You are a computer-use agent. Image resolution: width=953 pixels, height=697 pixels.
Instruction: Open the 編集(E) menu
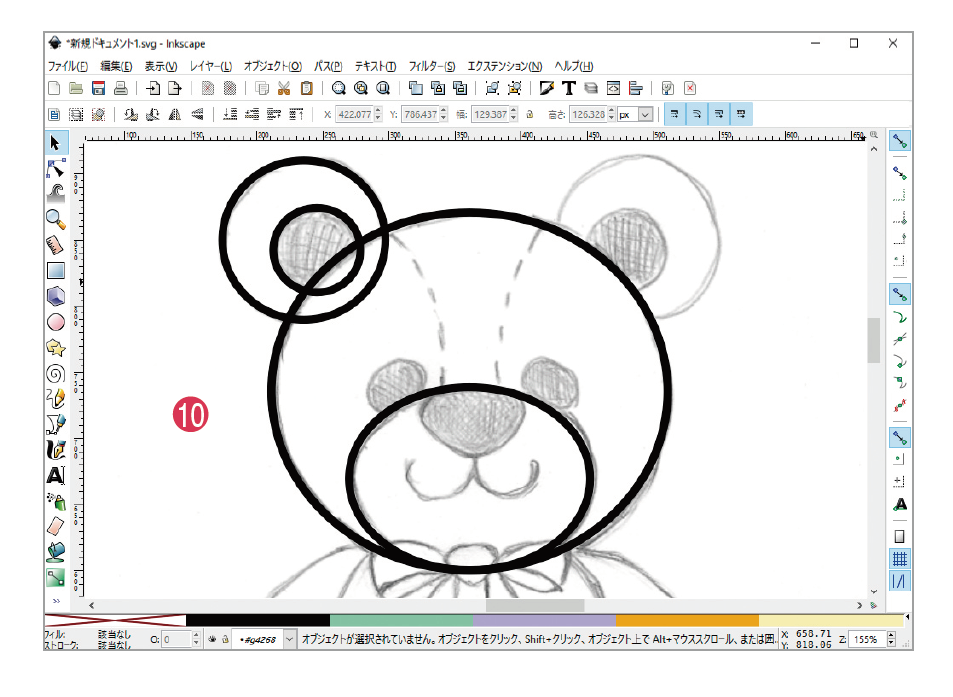pyautogui.click(x=116, y=66)
